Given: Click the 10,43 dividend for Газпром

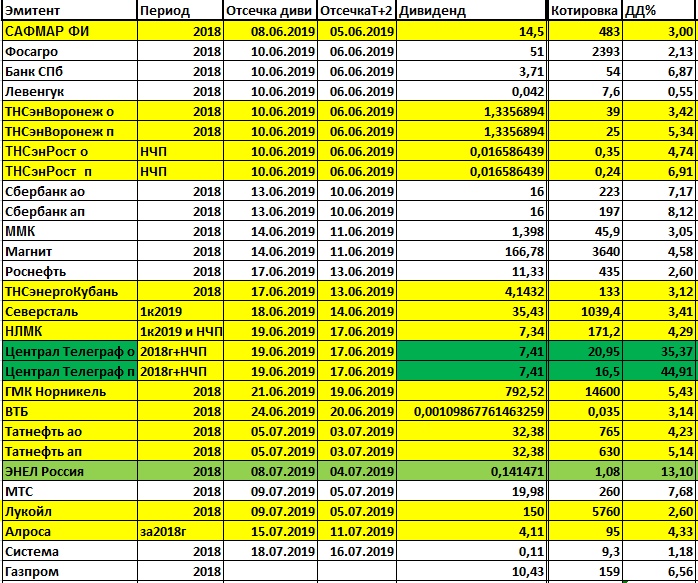Looking at the screenshot, I should 471,571.
